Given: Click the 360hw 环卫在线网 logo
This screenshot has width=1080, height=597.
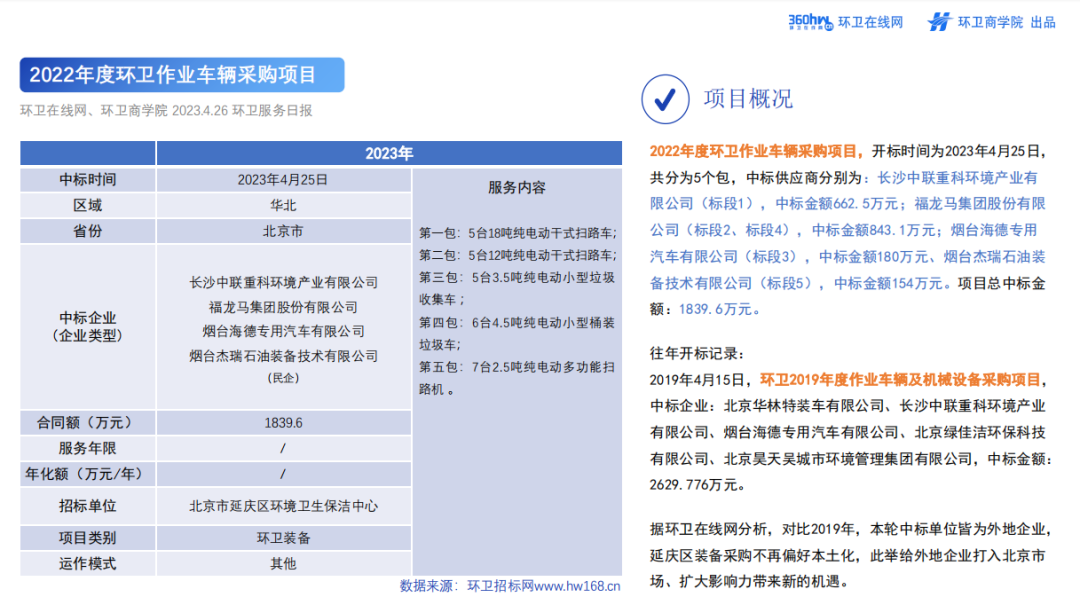Looking at the screenshot, I should (845, 22).
